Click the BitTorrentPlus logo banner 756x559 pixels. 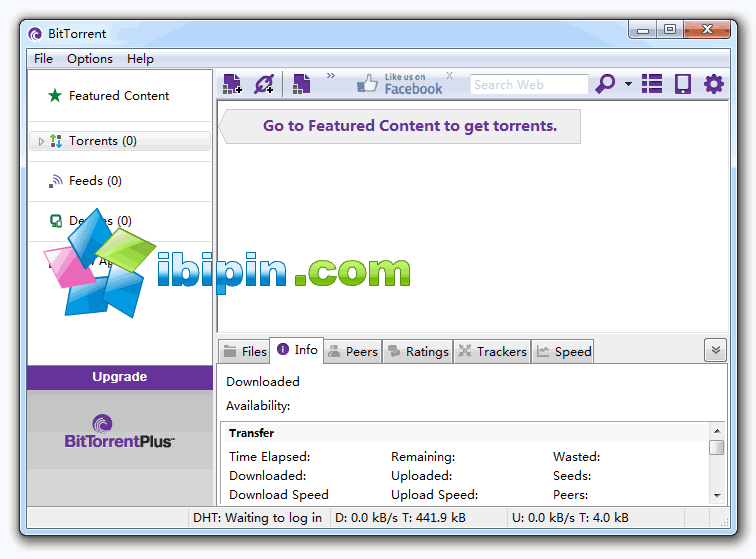120,431
